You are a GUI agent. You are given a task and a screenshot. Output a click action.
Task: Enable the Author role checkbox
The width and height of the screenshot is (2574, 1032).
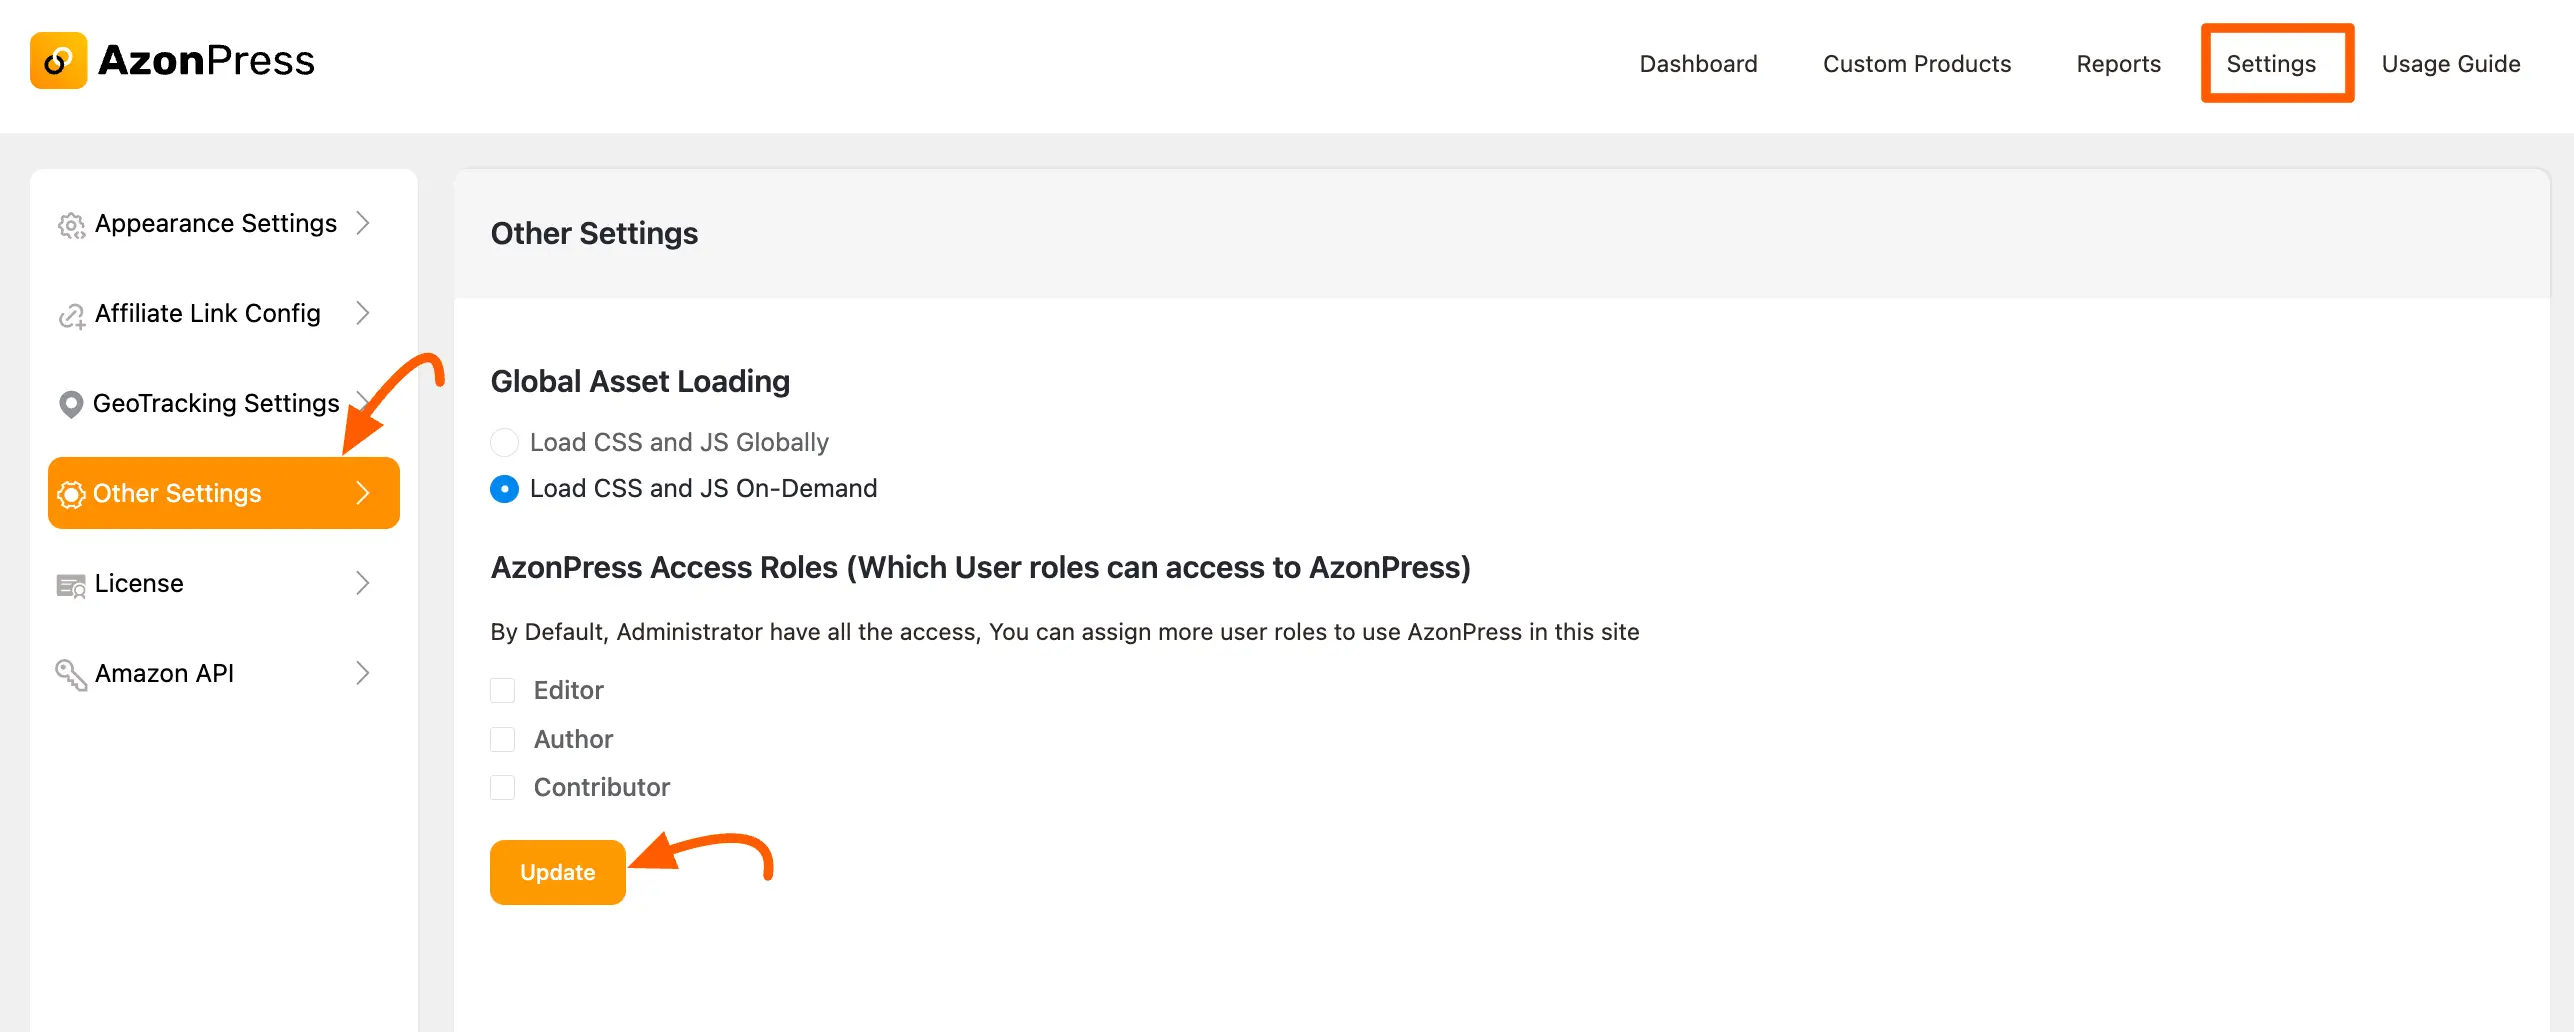(502, 740)
